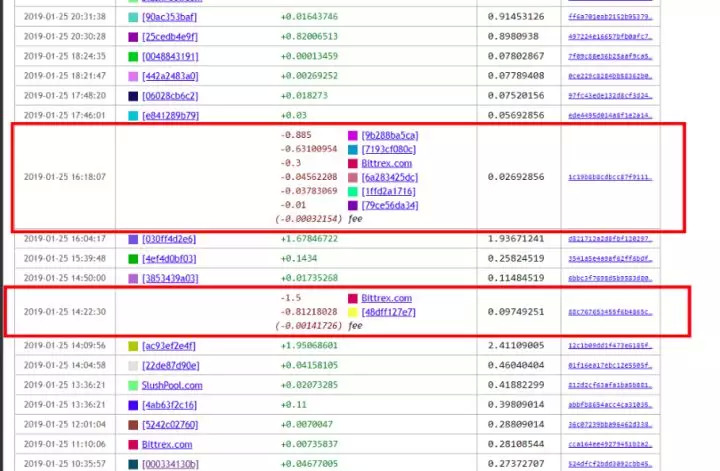
Task: Click purple swatch beside [25cedb4e9f]
Action: coord(133,37)
